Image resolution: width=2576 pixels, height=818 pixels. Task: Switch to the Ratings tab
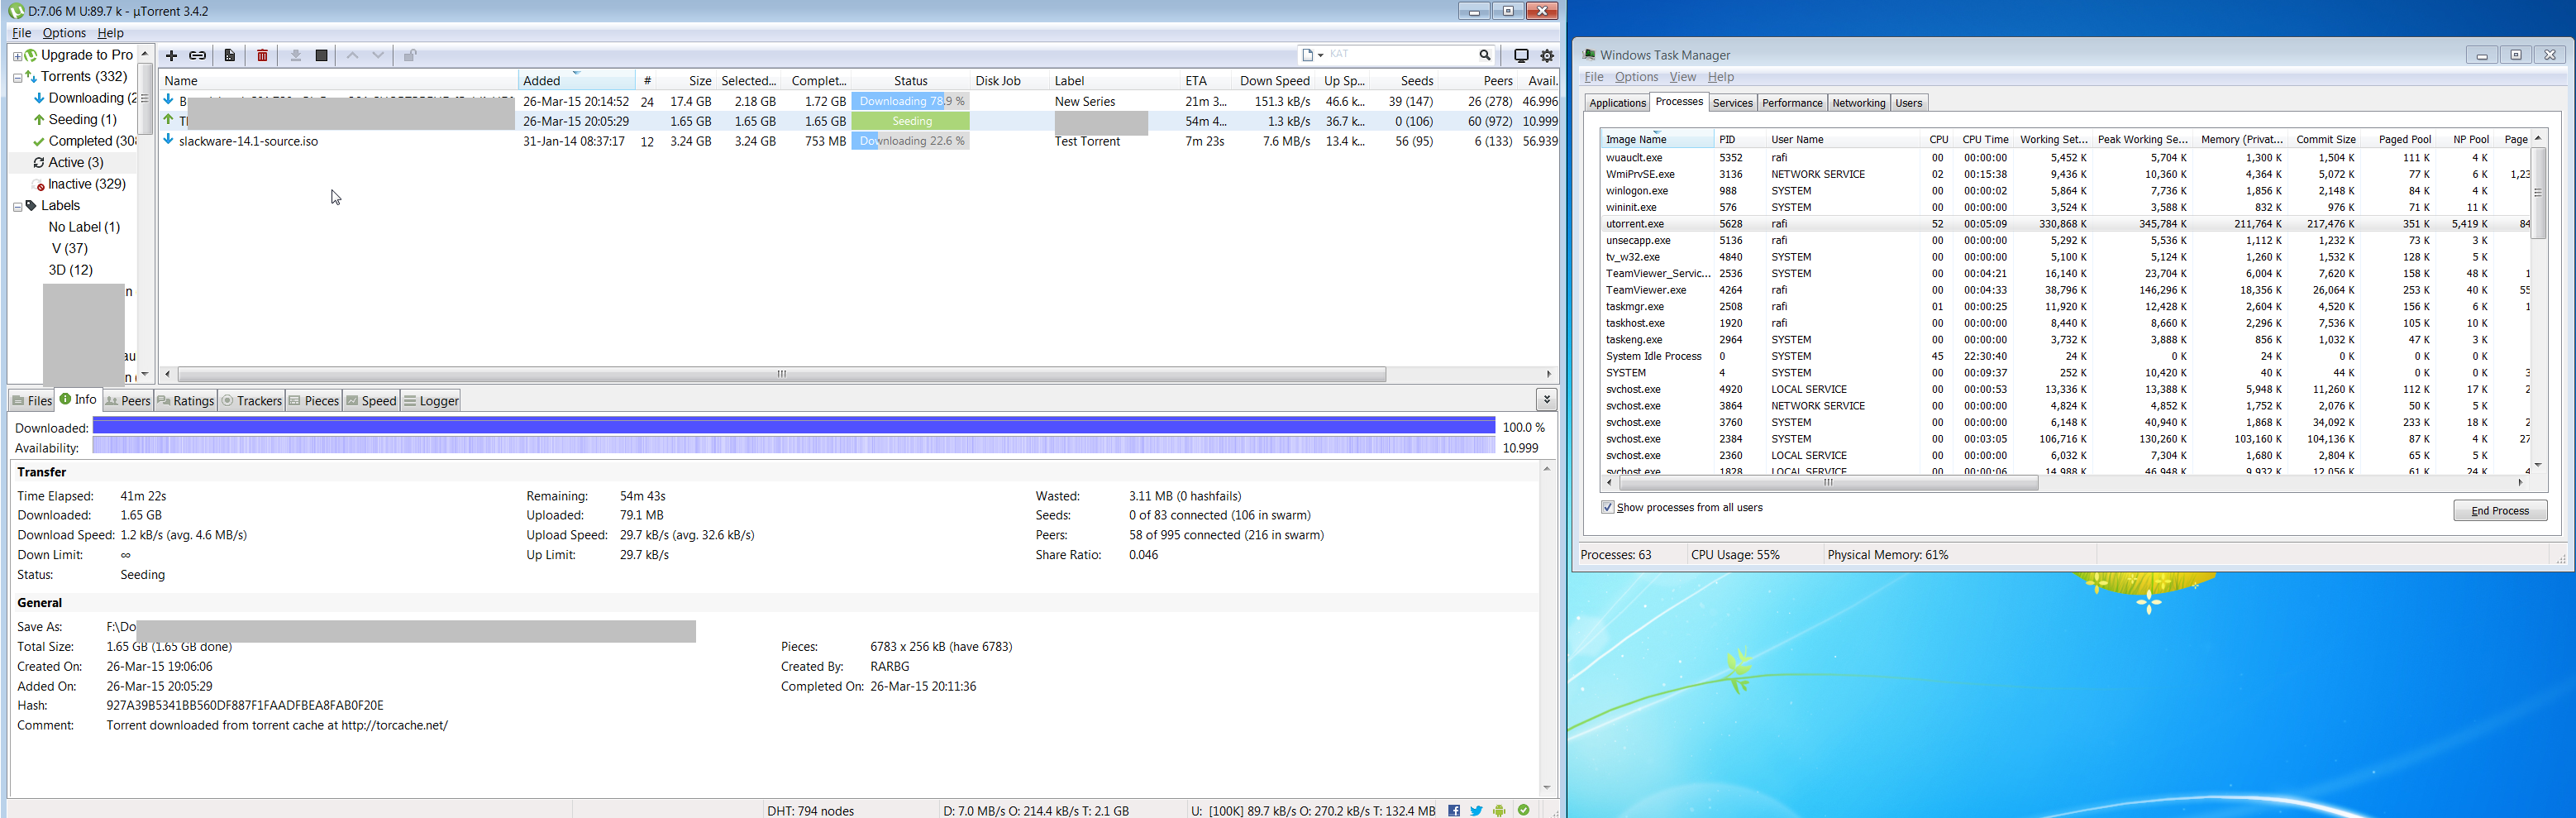pyautogui.click(x=186, y=401)
